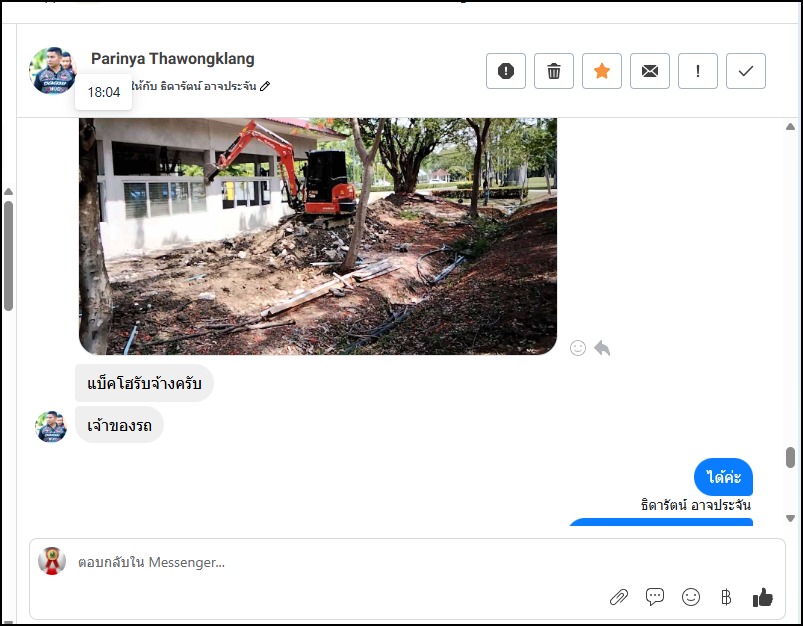
Task: Mark conversation as spam with exclamation octagon icon
Action: click(505, 71)
